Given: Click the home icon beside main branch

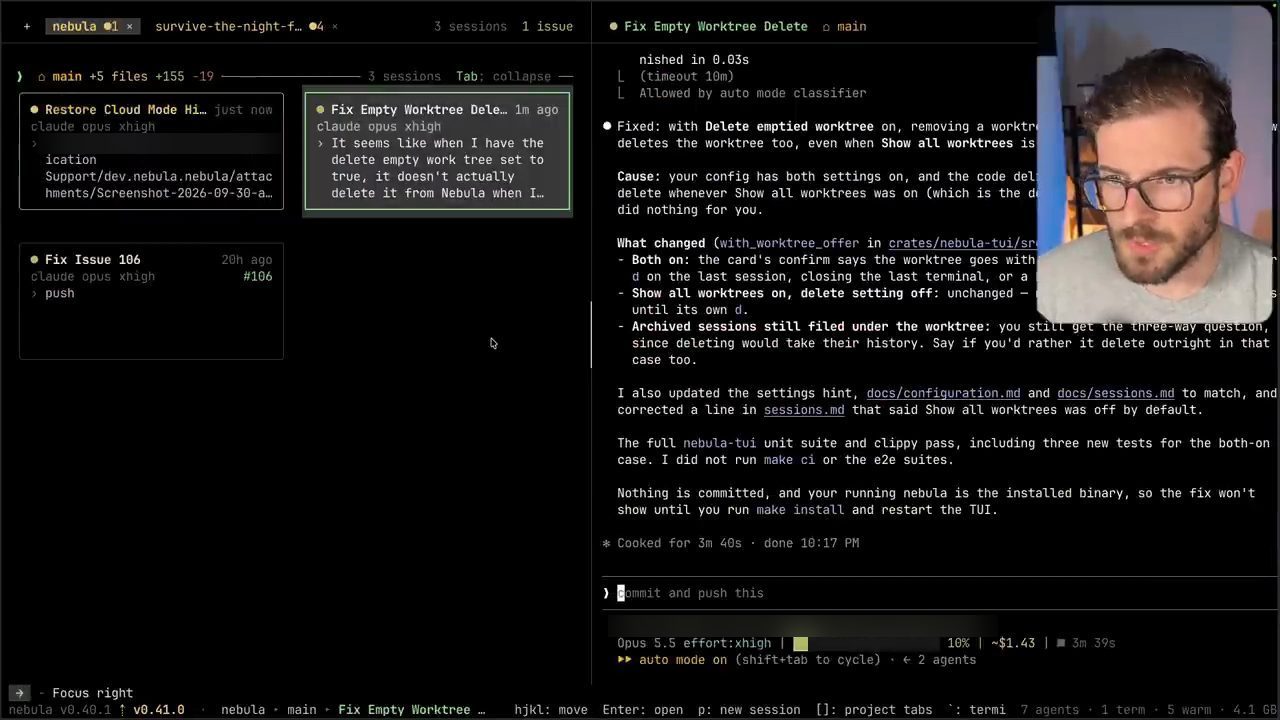Looking at the screenshot, I should (41, 77).
